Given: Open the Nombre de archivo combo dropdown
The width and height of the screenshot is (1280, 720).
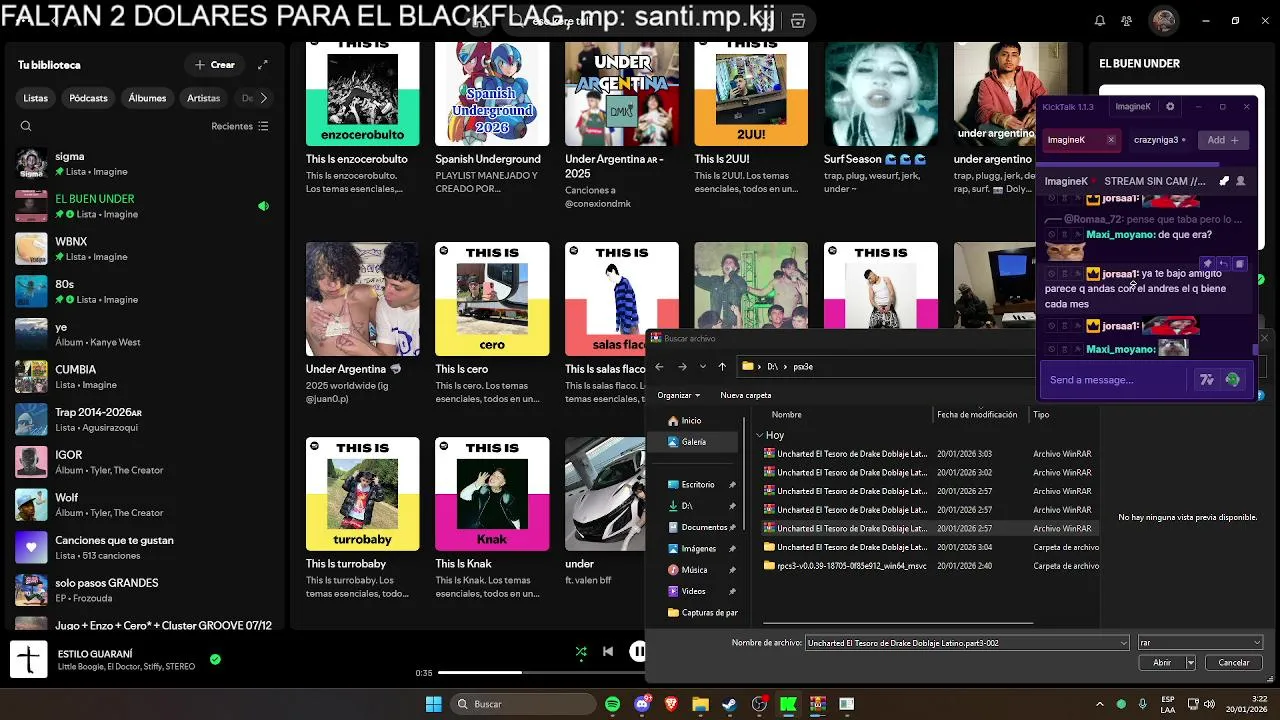Looking at the screenshot, I should pos(1124,643).
